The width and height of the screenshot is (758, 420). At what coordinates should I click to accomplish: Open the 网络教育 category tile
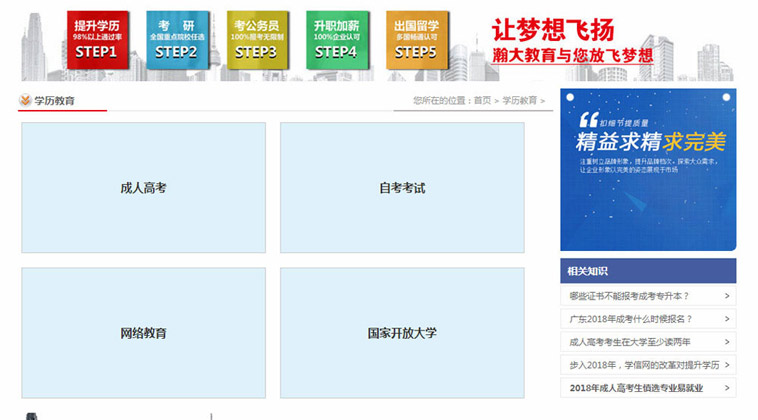pyautogui.click(x=143, y=333)
